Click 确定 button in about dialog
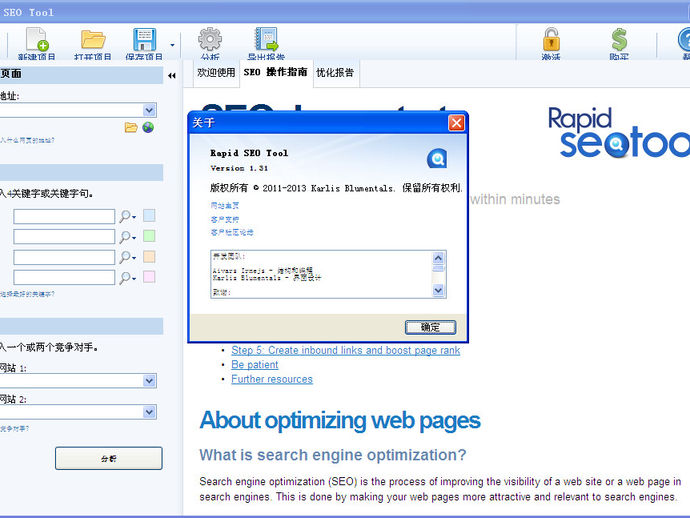The height and width of the screenshot is (518, 690). click(x=430, y=327)
